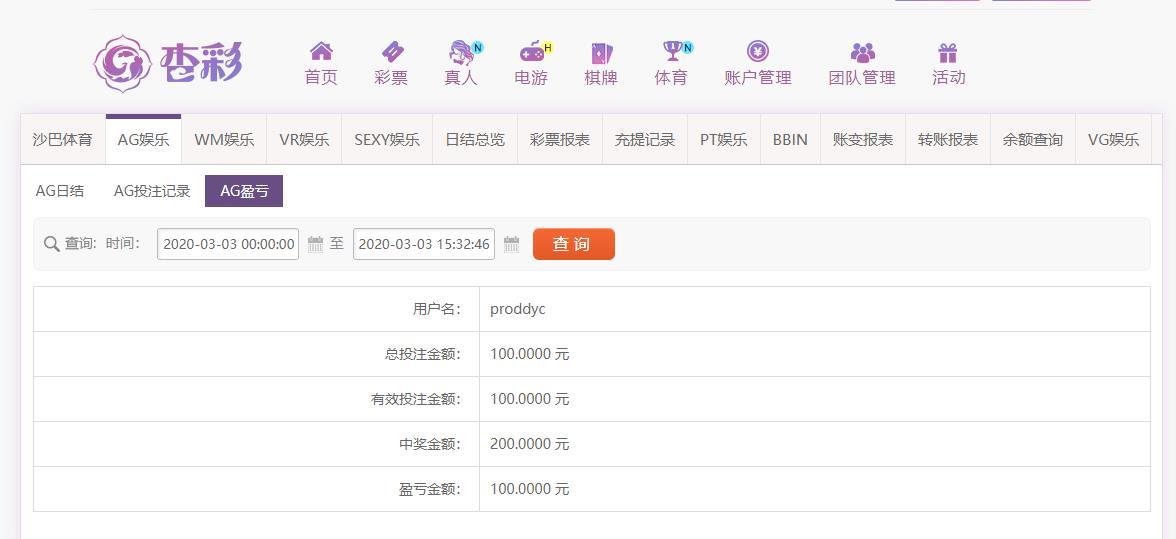The width and height of the screenshot is (1176, 539).
Task: Open the end date calendar icon
Action: [x=512, y=244]
